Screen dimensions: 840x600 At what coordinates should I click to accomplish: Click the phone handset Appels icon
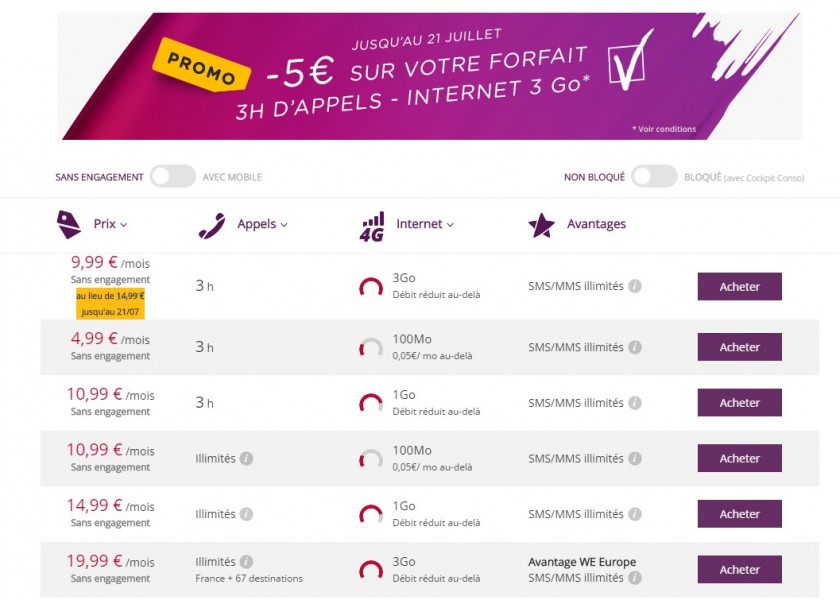[x=211, y=225]
